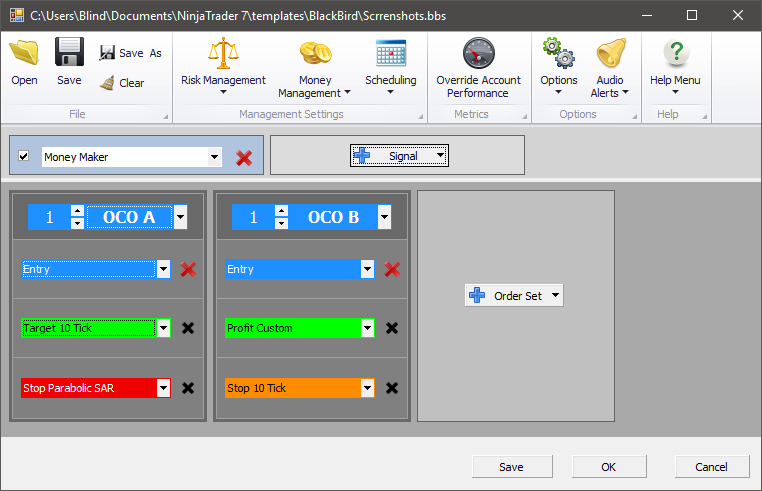Expand OCO A Entry dropdown
Viewport: 762px width, 491px height.
tap(163, 269)
